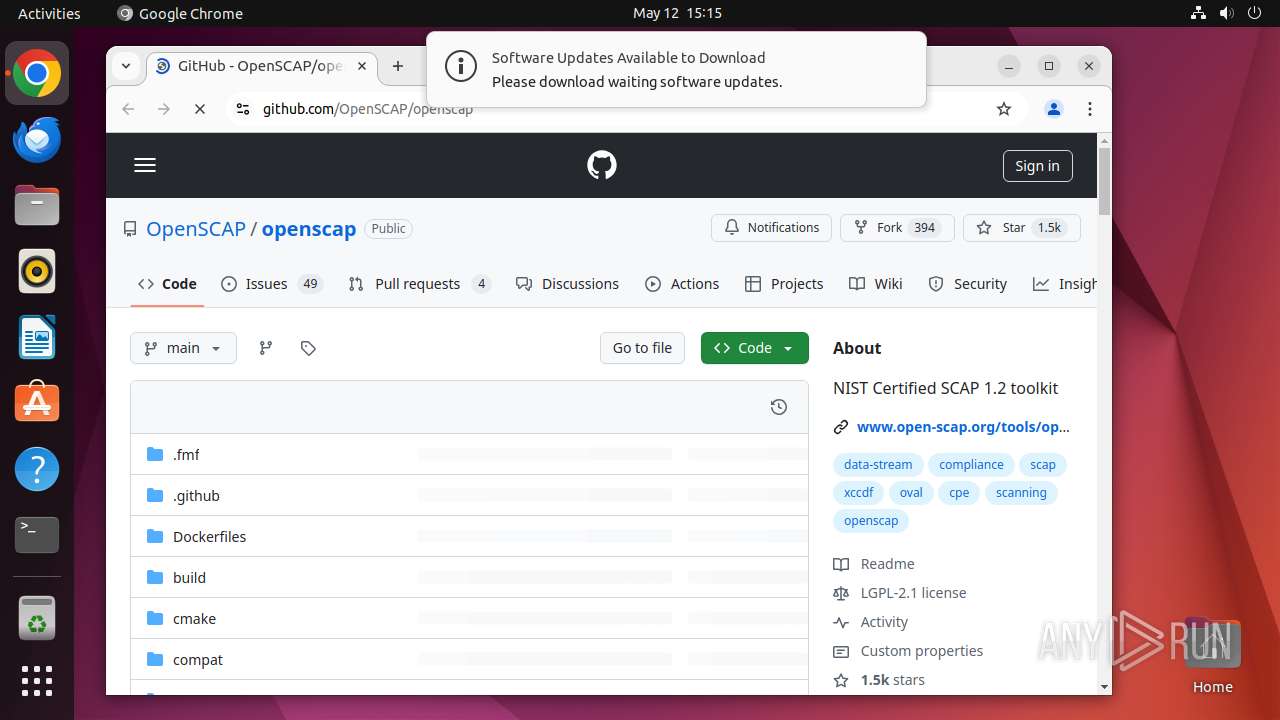Viewport: 1280px width, 720px height.
Task: Open Rhythmbox from the dock
Action: click(37, 271)
